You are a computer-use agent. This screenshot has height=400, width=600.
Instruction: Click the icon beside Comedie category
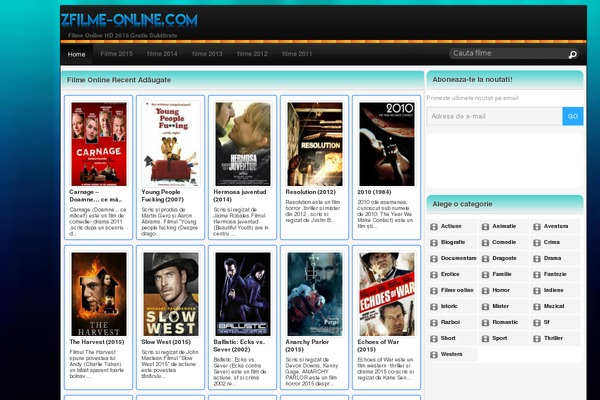click(x=485, y=243)
